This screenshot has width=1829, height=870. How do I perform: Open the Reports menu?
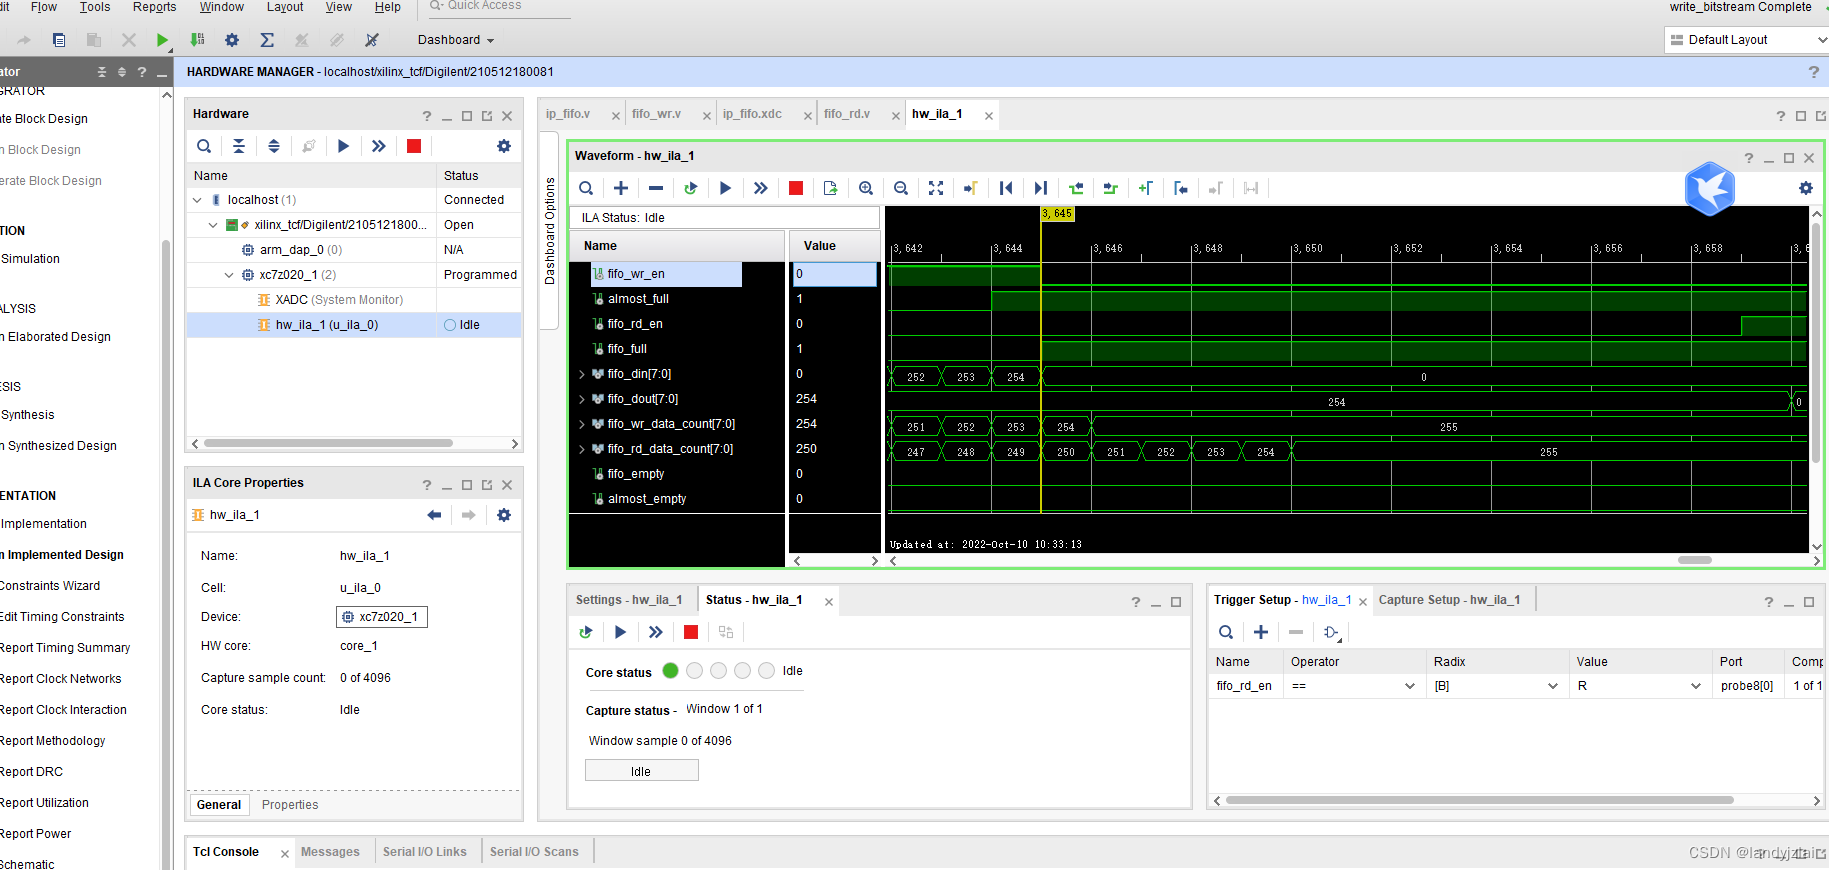154,7
